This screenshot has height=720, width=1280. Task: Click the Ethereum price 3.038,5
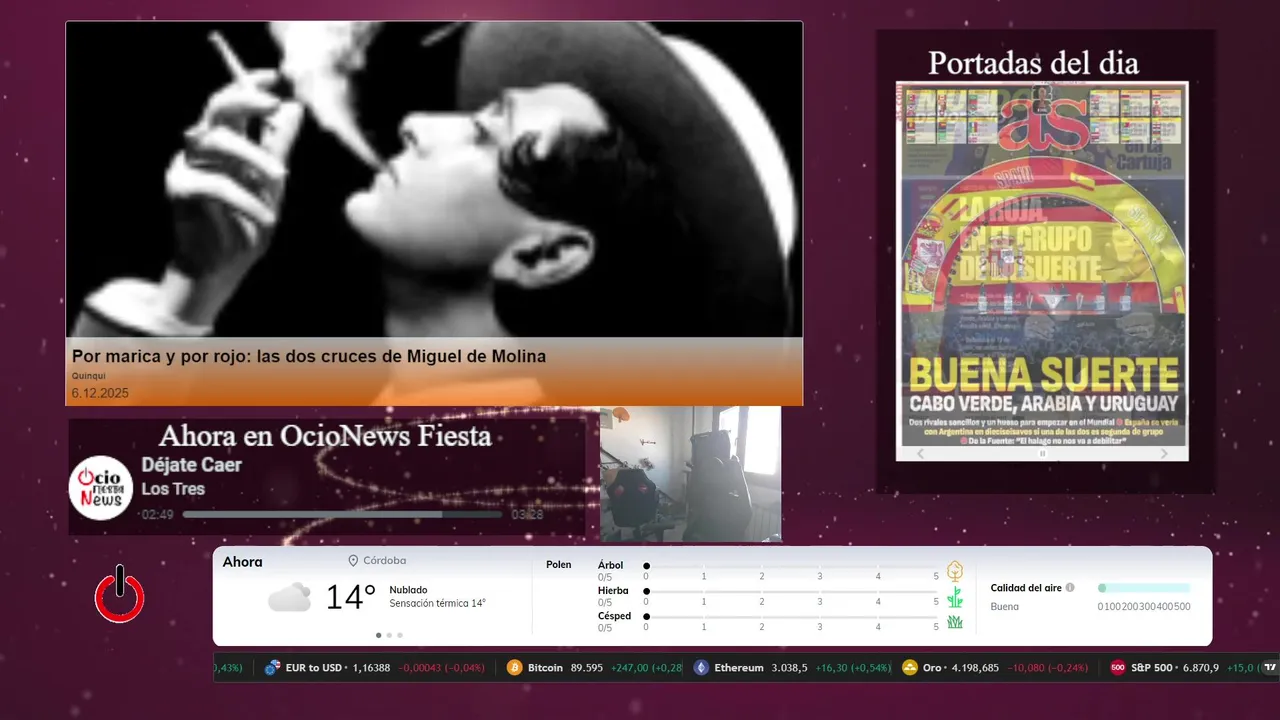[x=790, y=668]
